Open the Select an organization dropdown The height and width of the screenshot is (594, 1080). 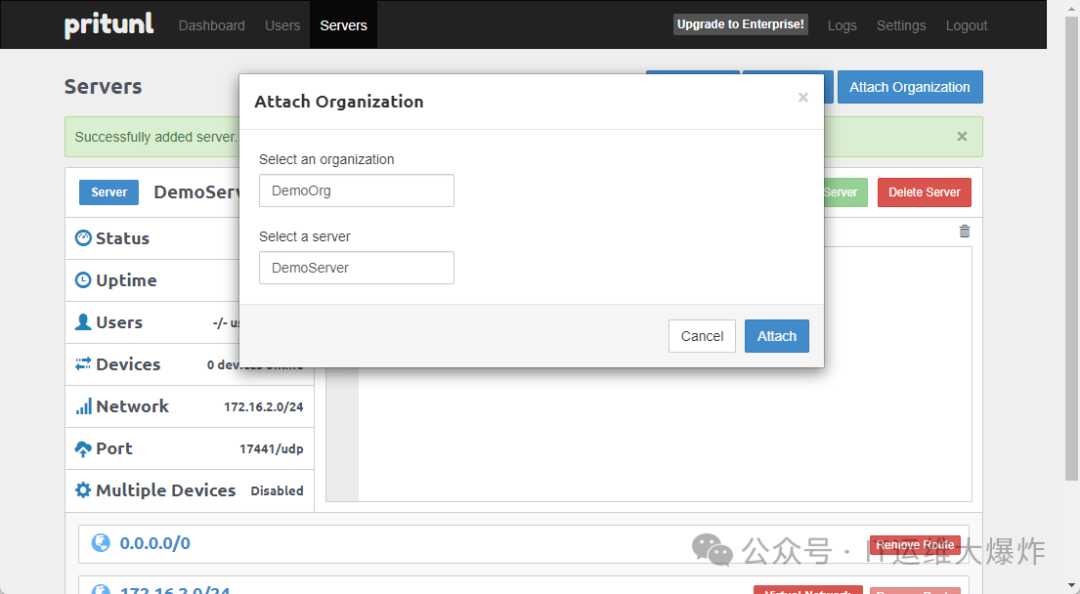356,190
